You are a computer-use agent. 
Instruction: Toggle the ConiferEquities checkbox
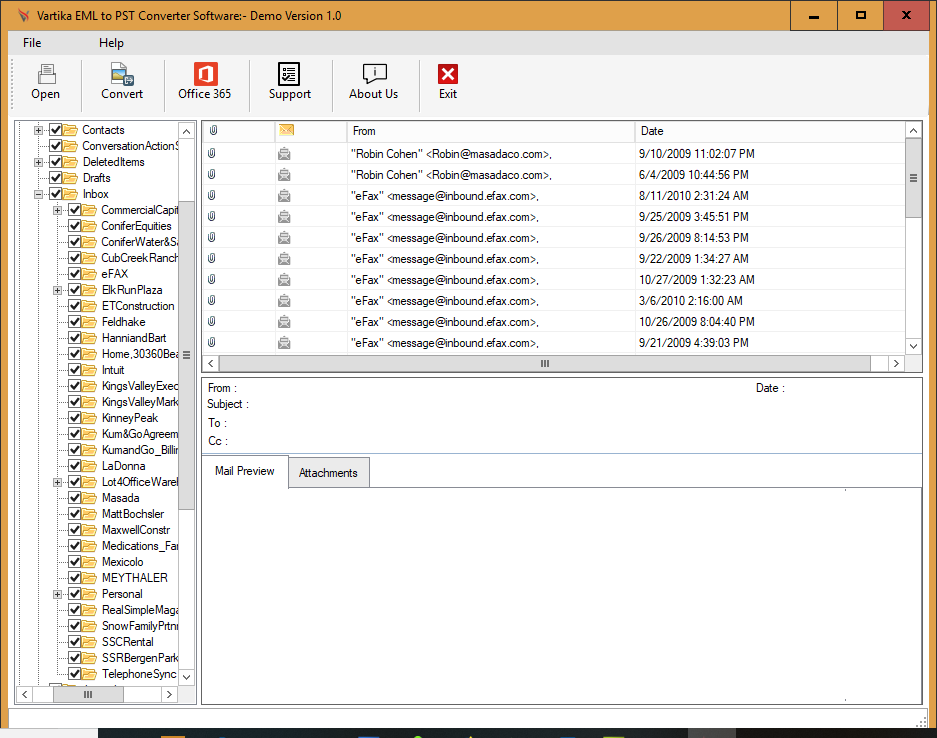pyautogui.click(x=75, y=226)
